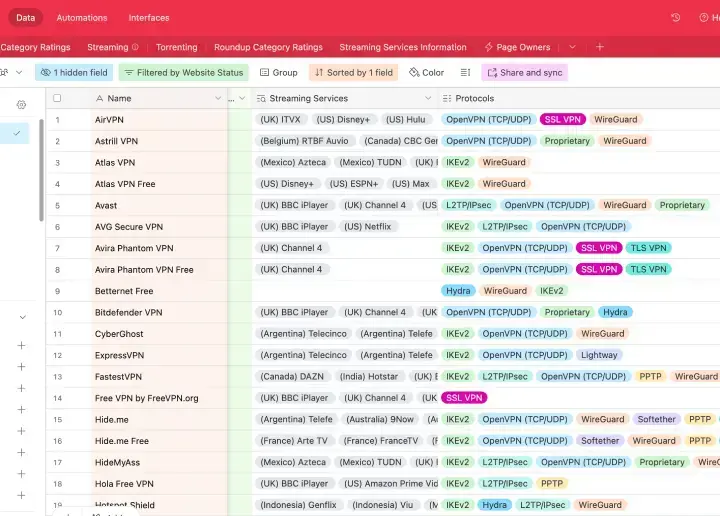Screen dimensions: 720x516
Task: Click the pink SSL VPN tag in AirVPN row
Action: coord(561,120)
